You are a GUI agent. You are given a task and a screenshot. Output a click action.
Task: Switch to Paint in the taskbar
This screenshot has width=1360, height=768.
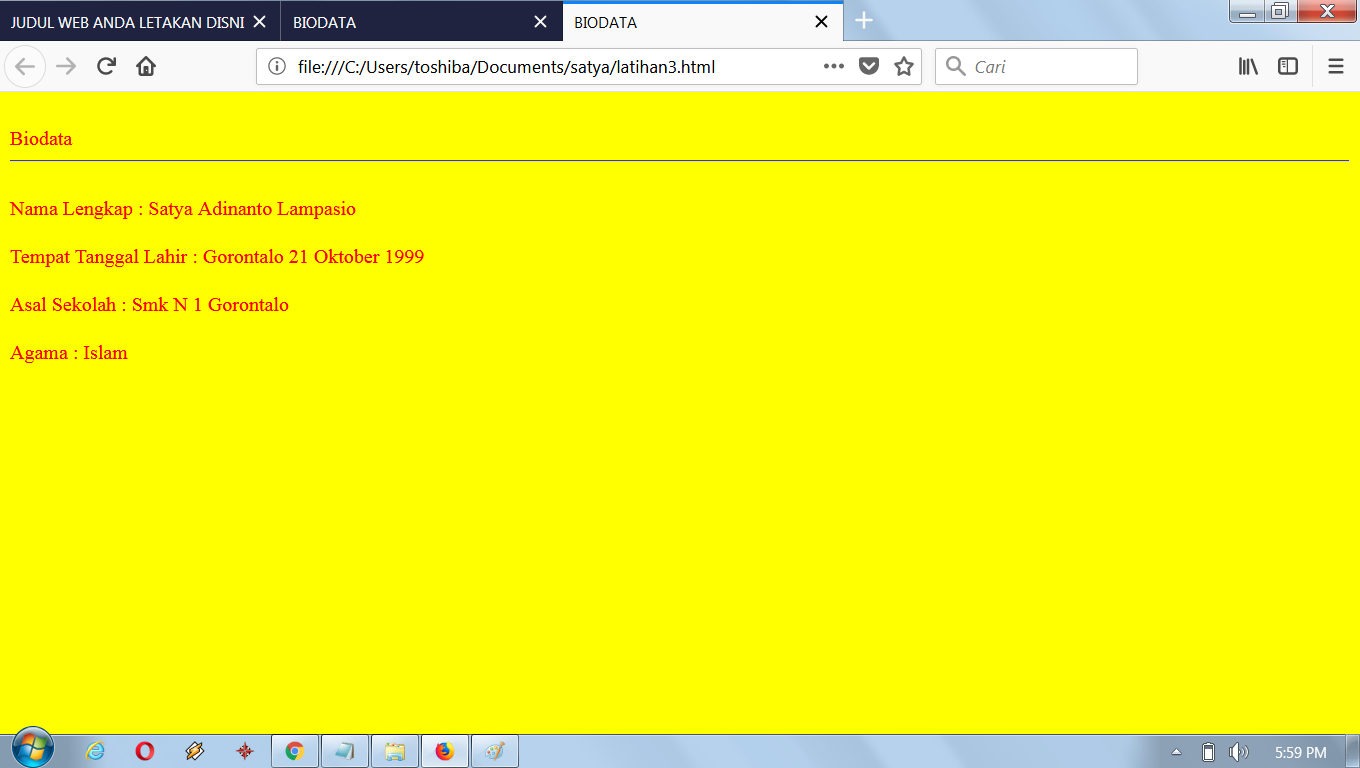(495, 751)
